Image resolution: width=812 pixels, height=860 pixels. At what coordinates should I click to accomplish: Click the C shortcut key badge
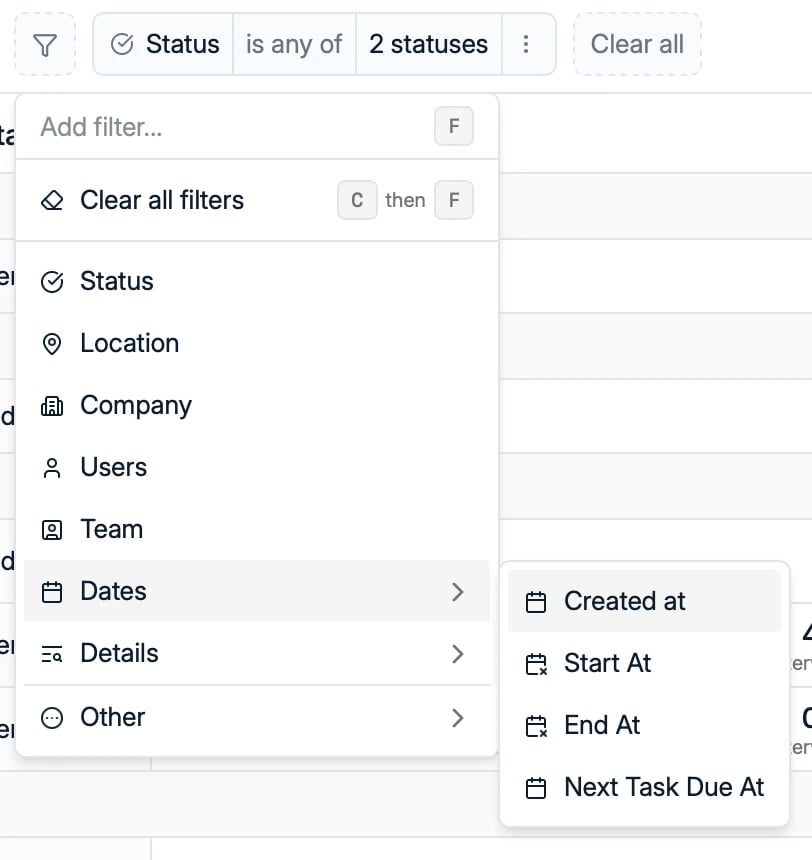coord(357,200)
